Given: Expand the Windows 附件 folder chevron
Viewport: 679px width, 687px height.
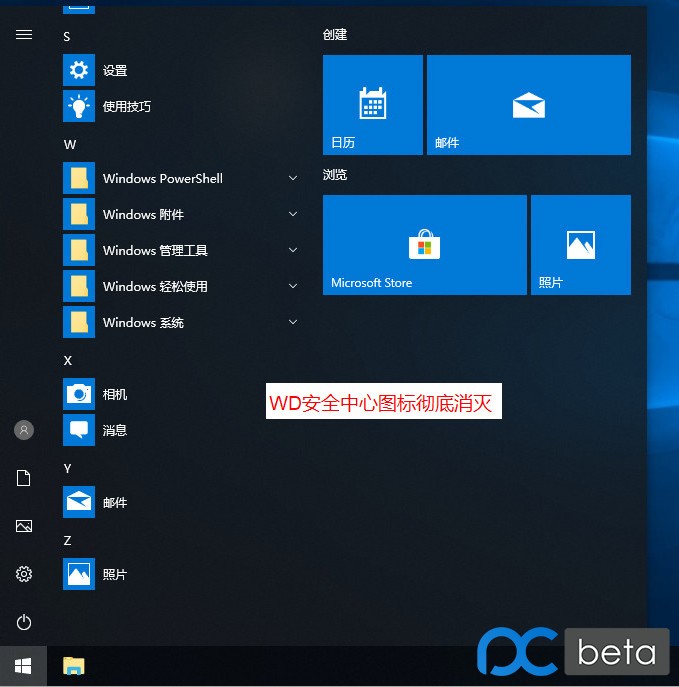Looking at the screenshot, I should 293,214.
